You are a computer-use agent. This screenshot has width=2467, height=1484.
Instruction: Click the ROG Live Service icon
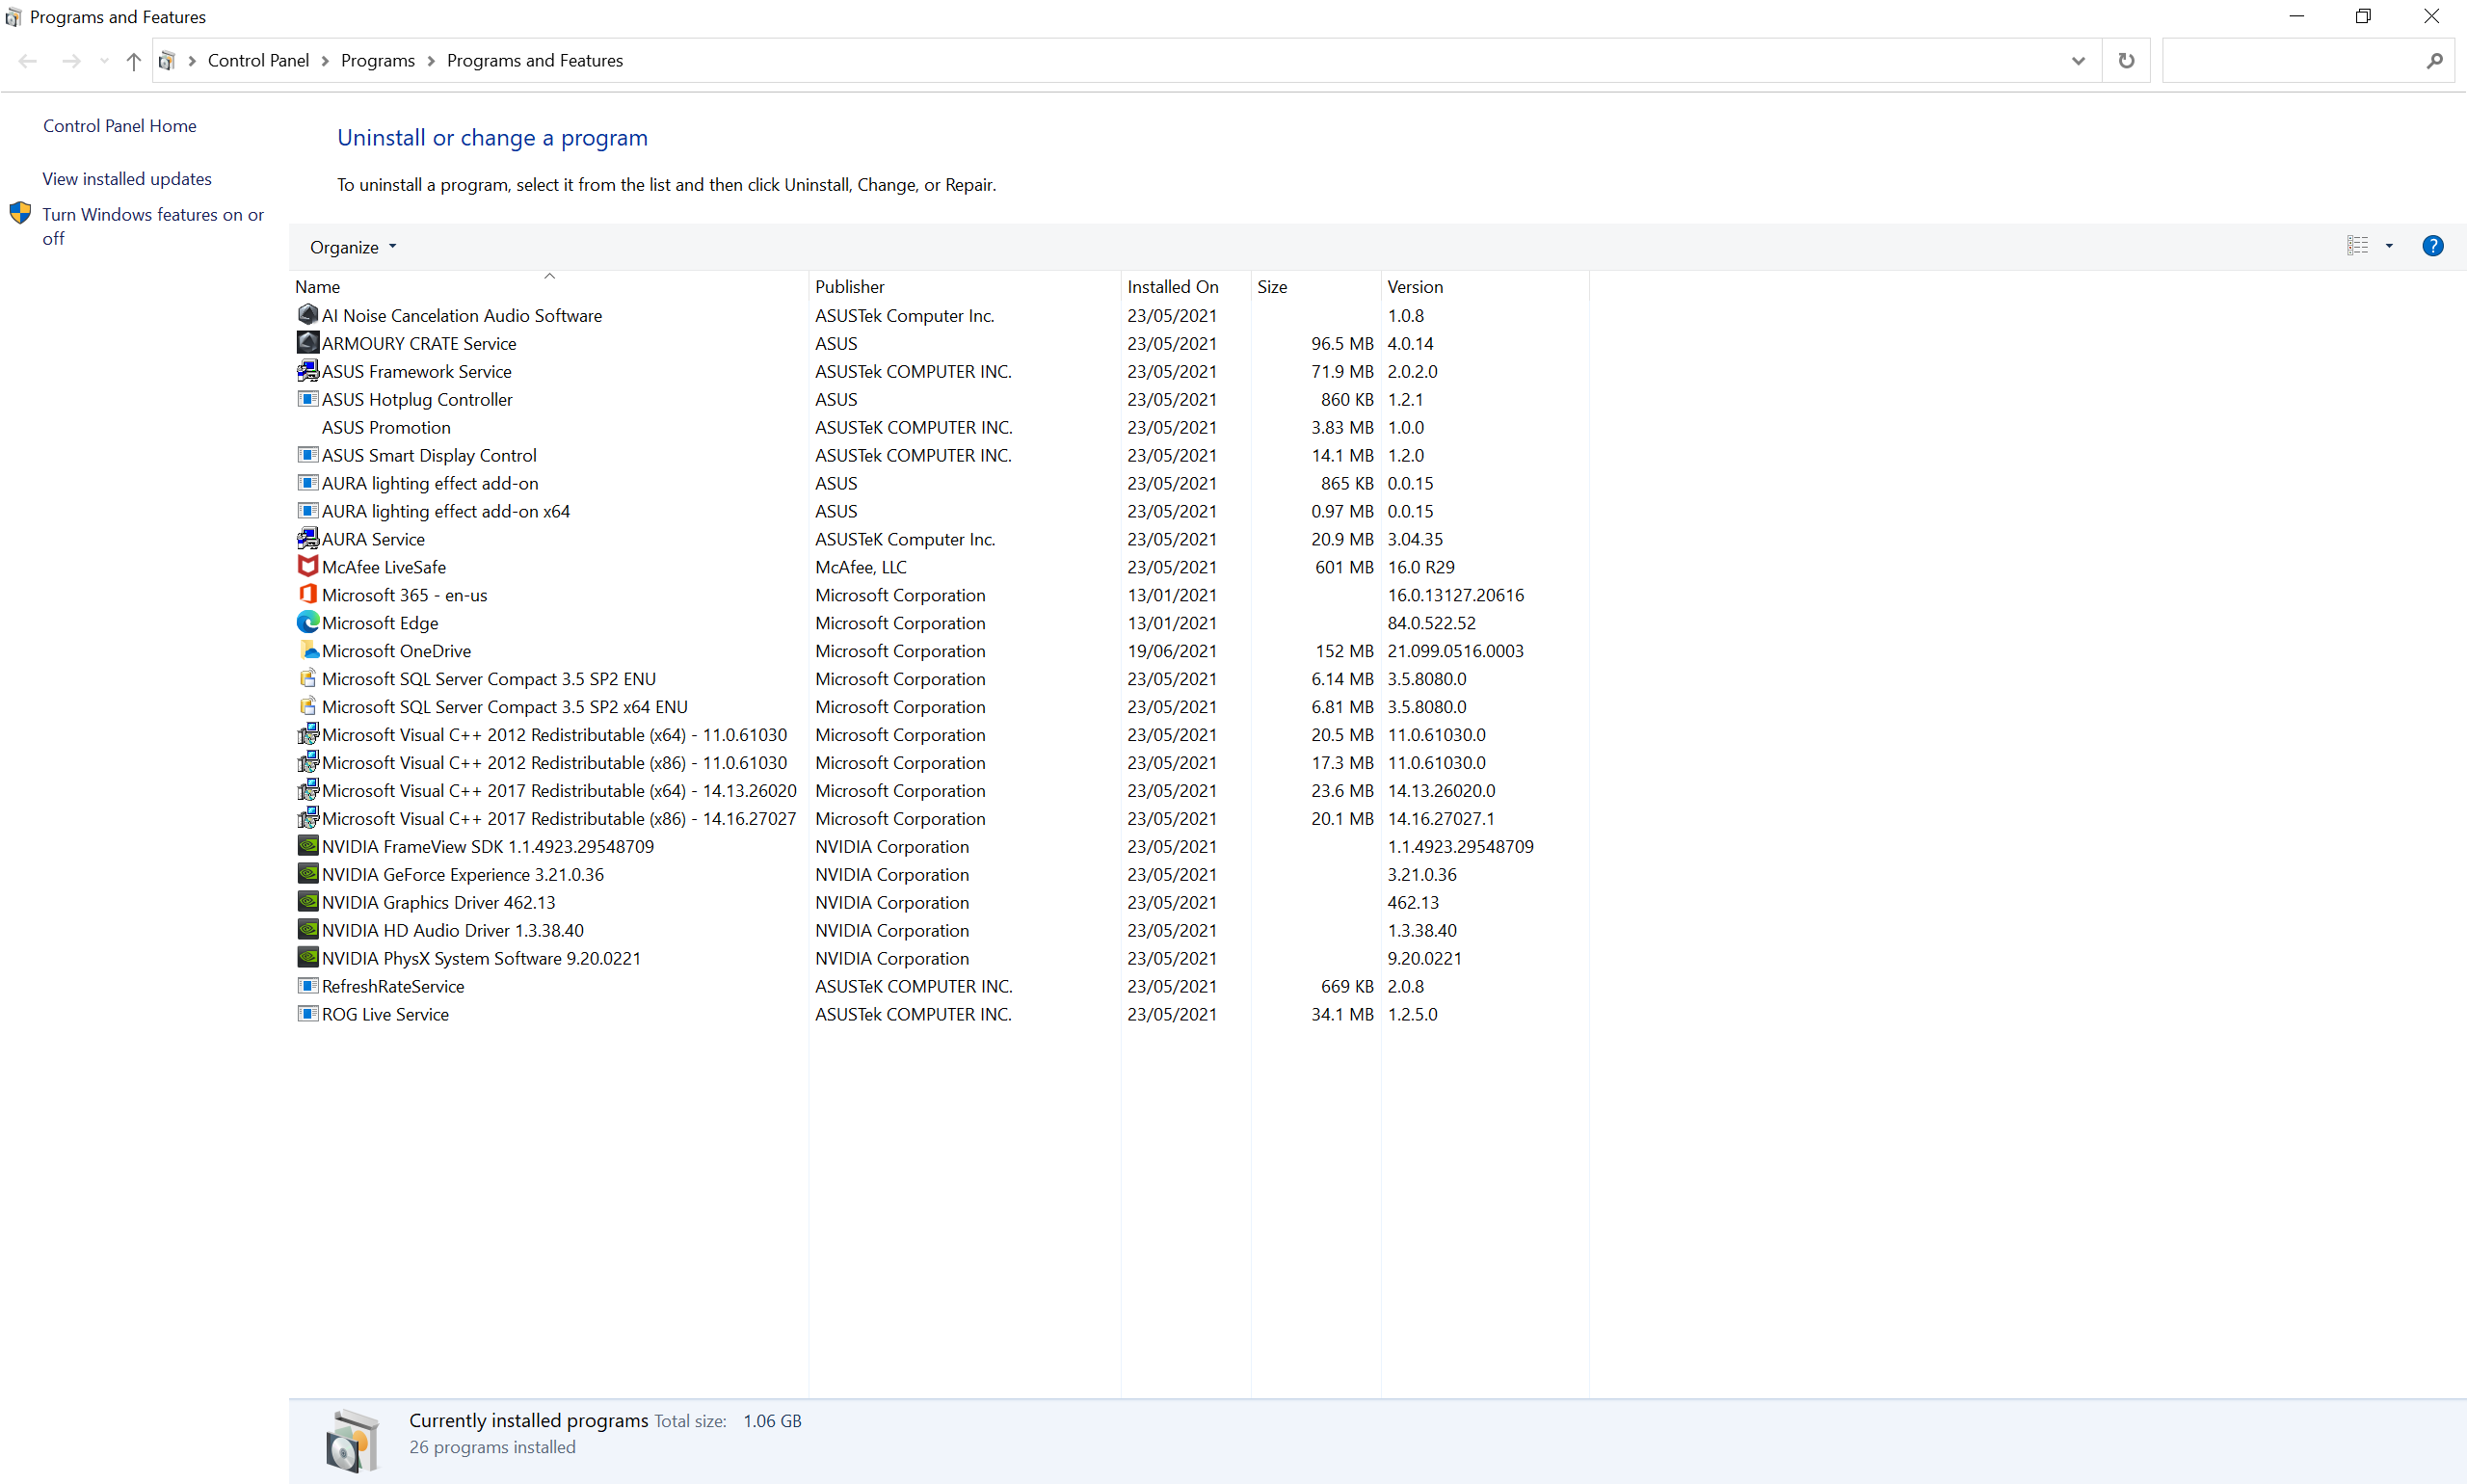(x=308, y=1013)
